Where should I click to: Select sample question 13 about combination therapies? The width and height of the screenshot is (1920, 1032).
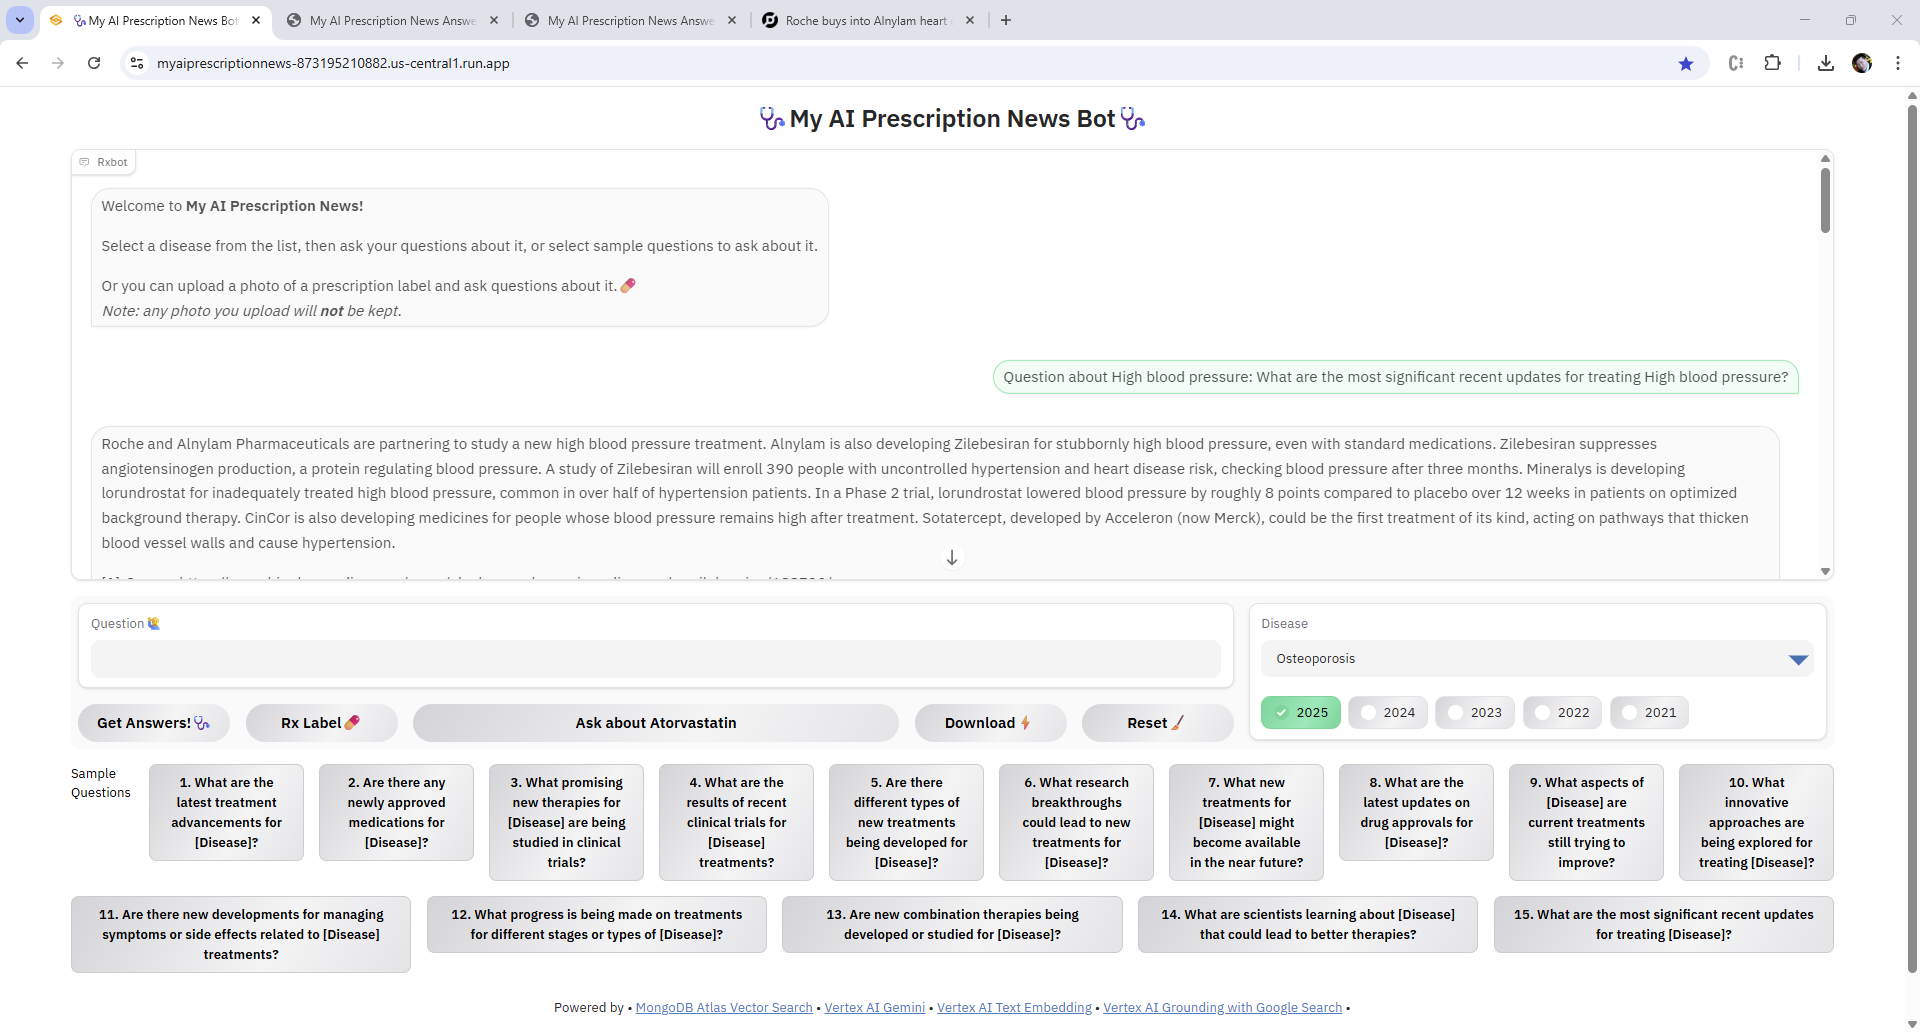click(952, 924)
